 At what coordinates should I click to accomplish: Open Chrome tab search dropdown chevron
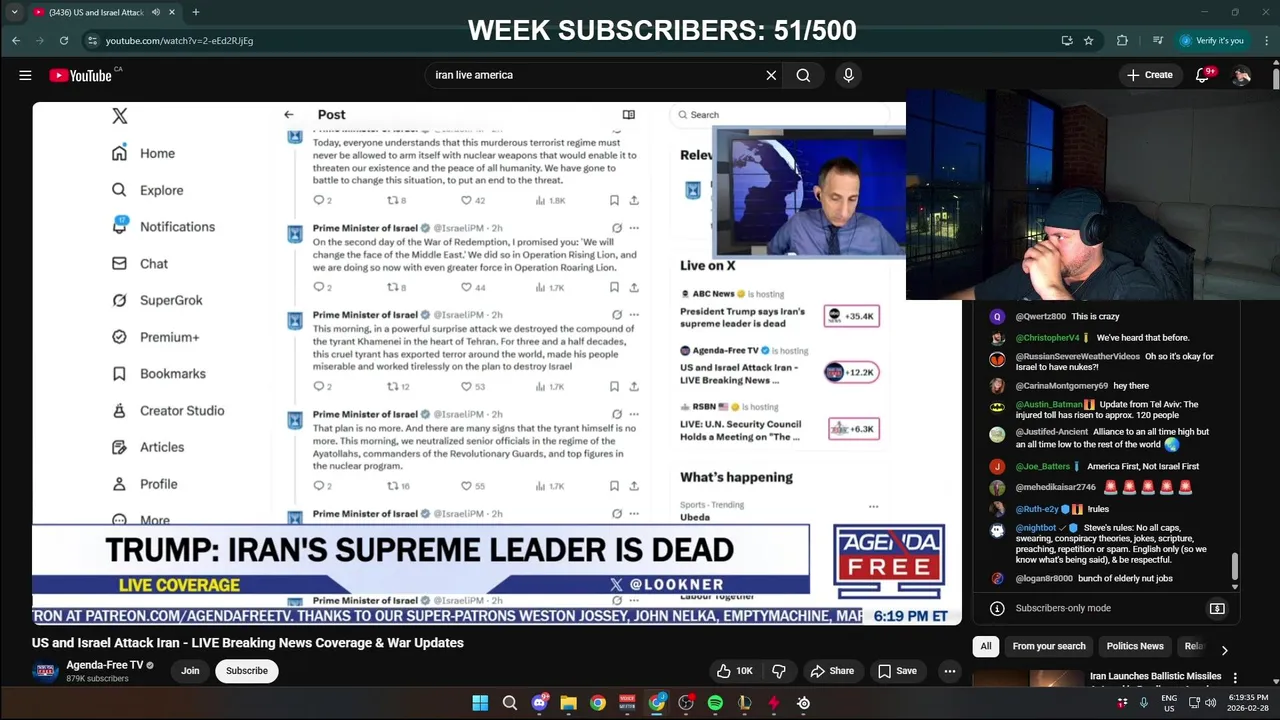pyautogui.click(x=14, y=12)
